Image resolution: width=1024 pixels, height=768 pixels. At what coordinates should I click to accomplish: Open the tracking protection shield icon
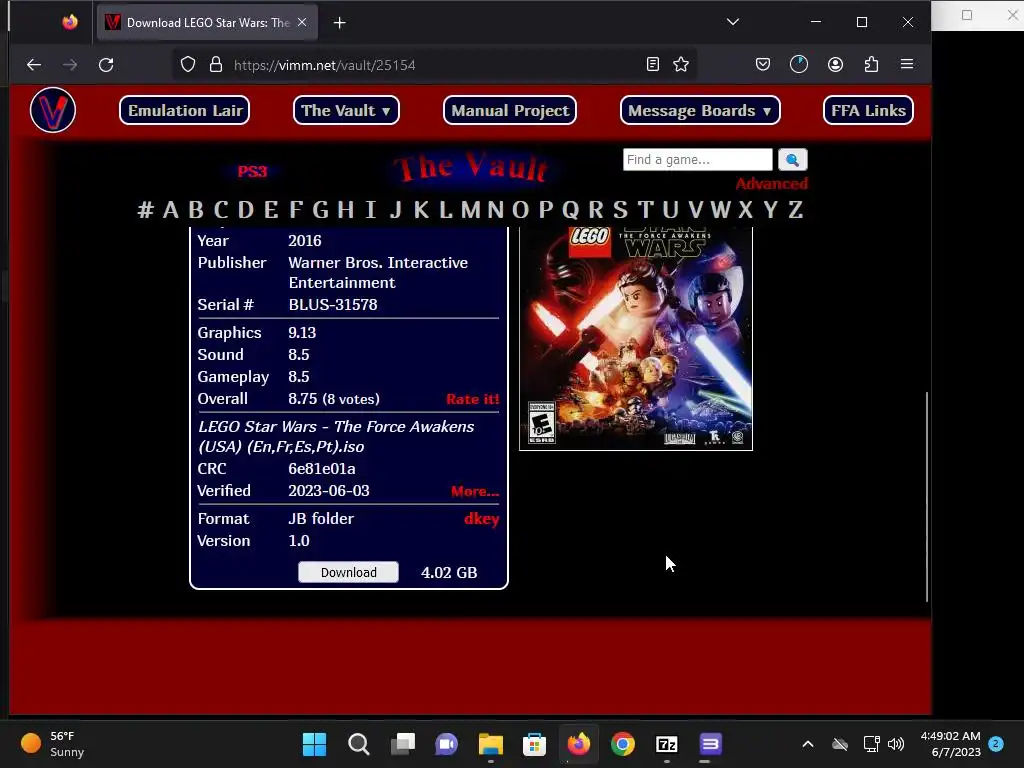(188, 65)
